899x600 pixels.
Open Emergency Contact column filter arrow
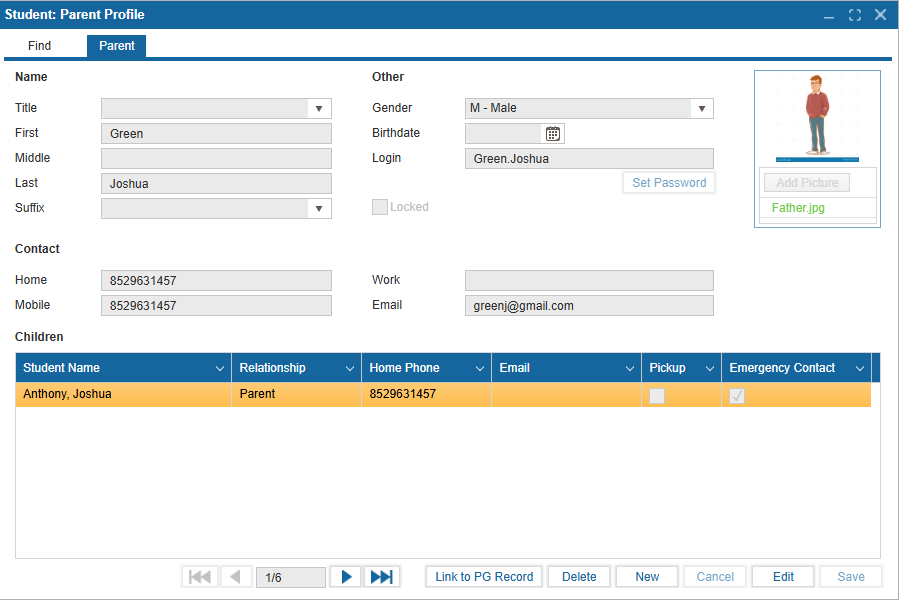tap(860, 369)
